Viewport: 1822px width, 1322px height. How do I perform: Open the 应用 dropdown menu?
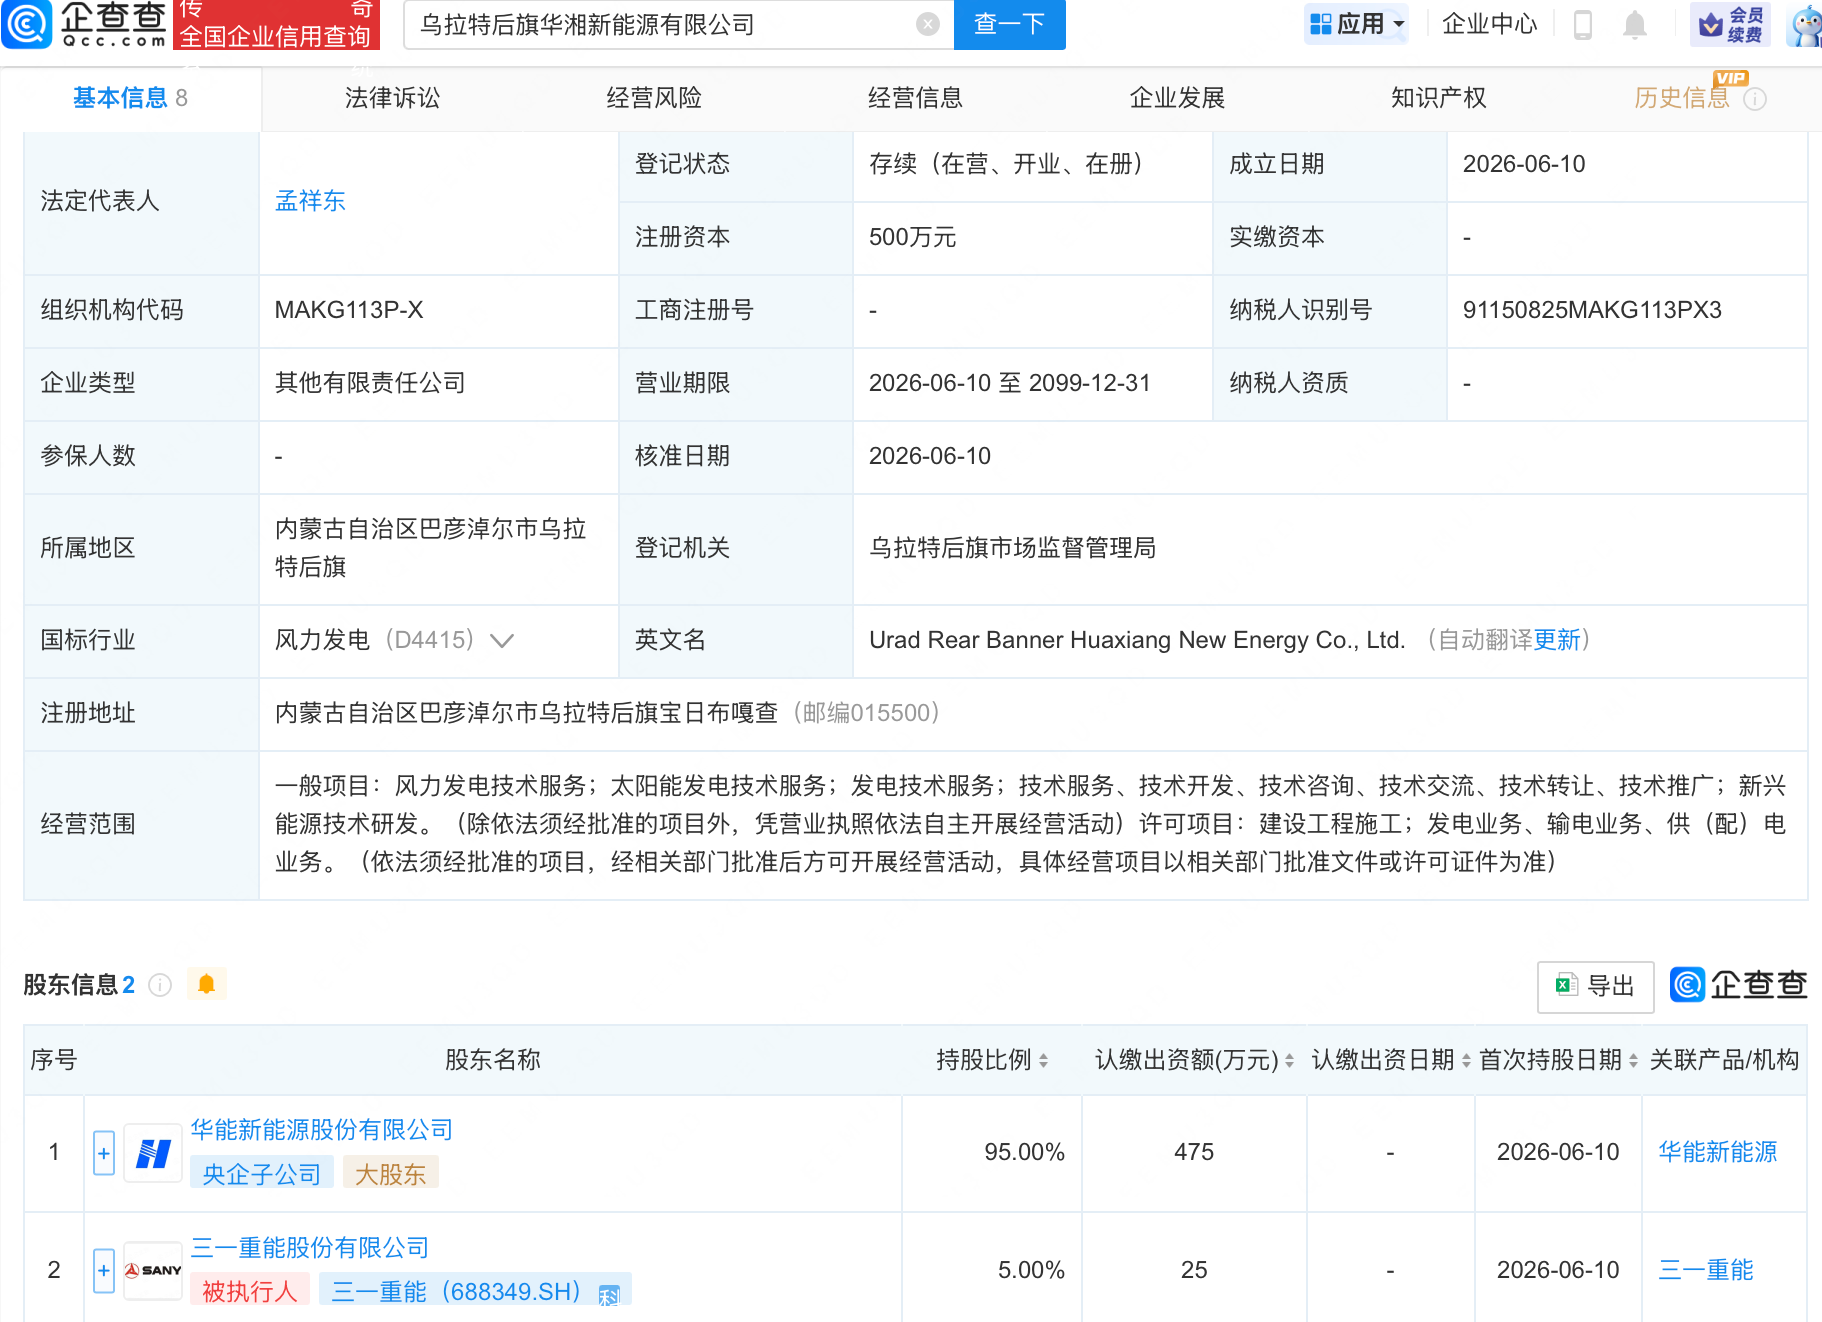coord(1357,24)
